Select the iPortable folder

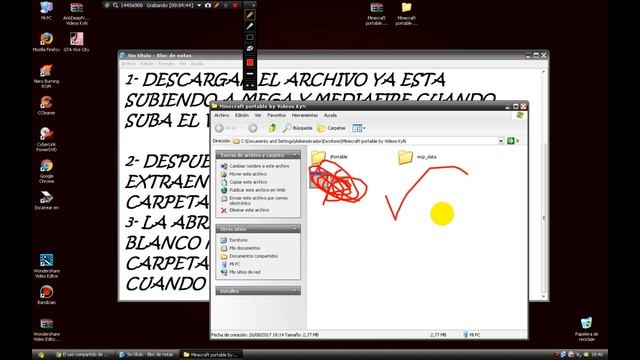coord(329,157)
